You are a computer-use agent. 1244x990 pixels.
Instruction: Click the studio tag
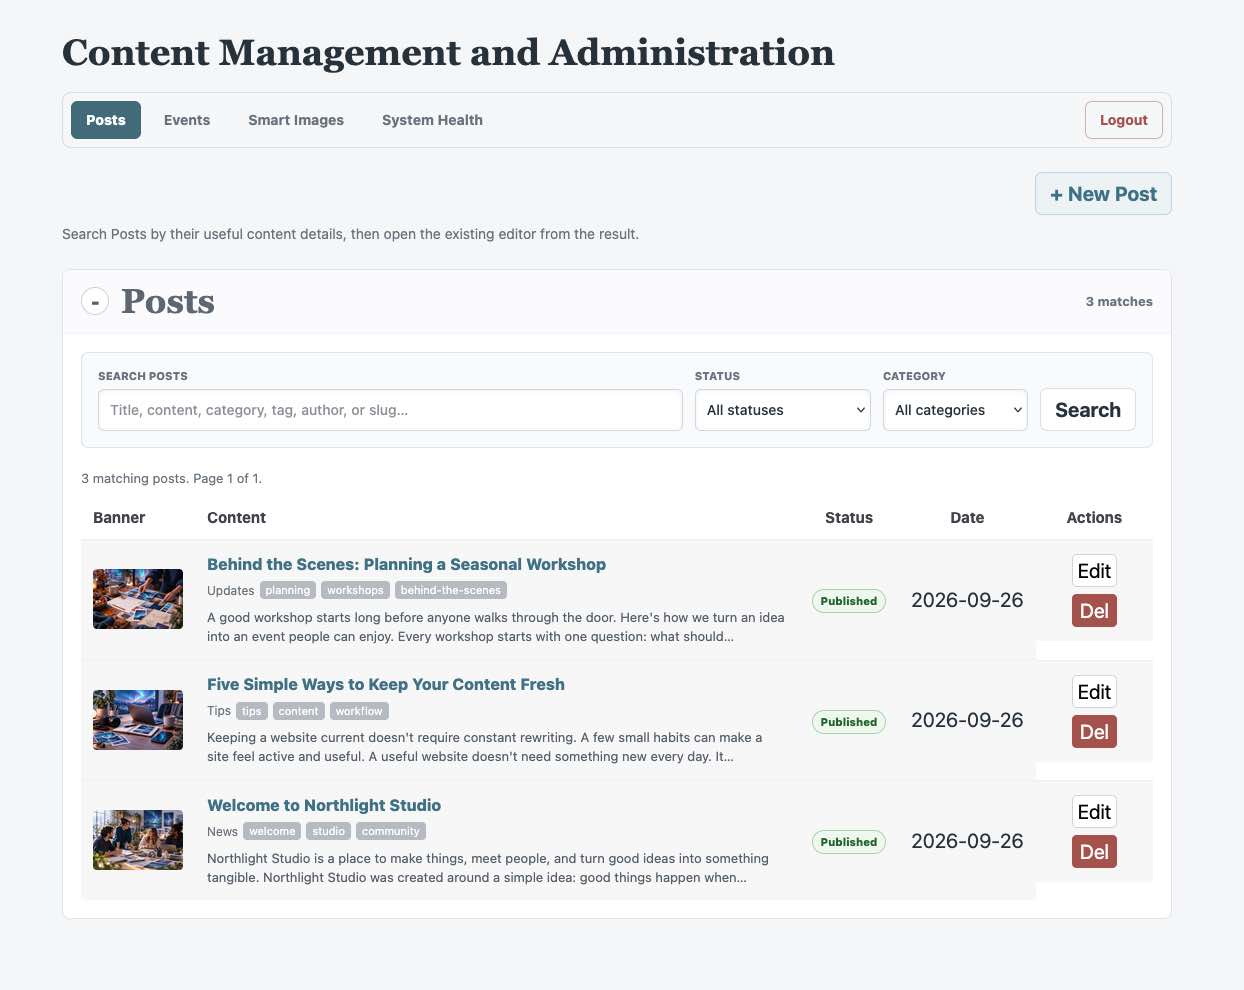coord(328,831)
